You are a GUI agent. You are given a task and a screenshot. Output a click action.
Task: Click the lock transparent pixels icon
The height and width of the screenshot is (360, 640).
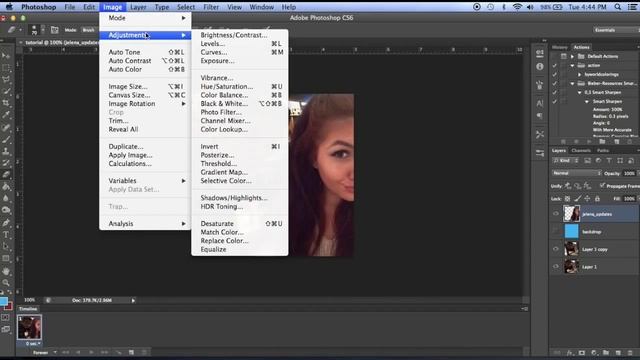click(567, 199)
